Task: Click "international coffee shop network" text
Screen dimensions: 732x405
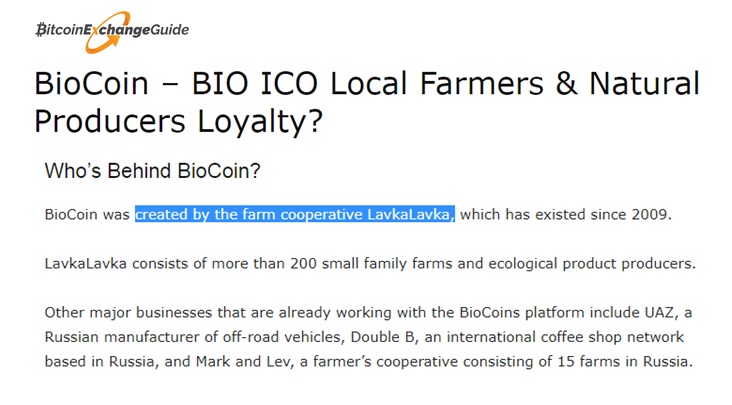Action: [565, 337]
